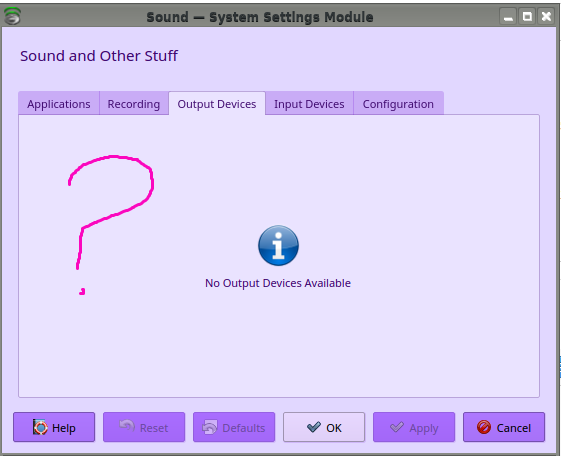Click the window title 'Sound — System Settings Module'
Image resolution: width=561 pixels, height=456 pixels.
tap(260, 17)
